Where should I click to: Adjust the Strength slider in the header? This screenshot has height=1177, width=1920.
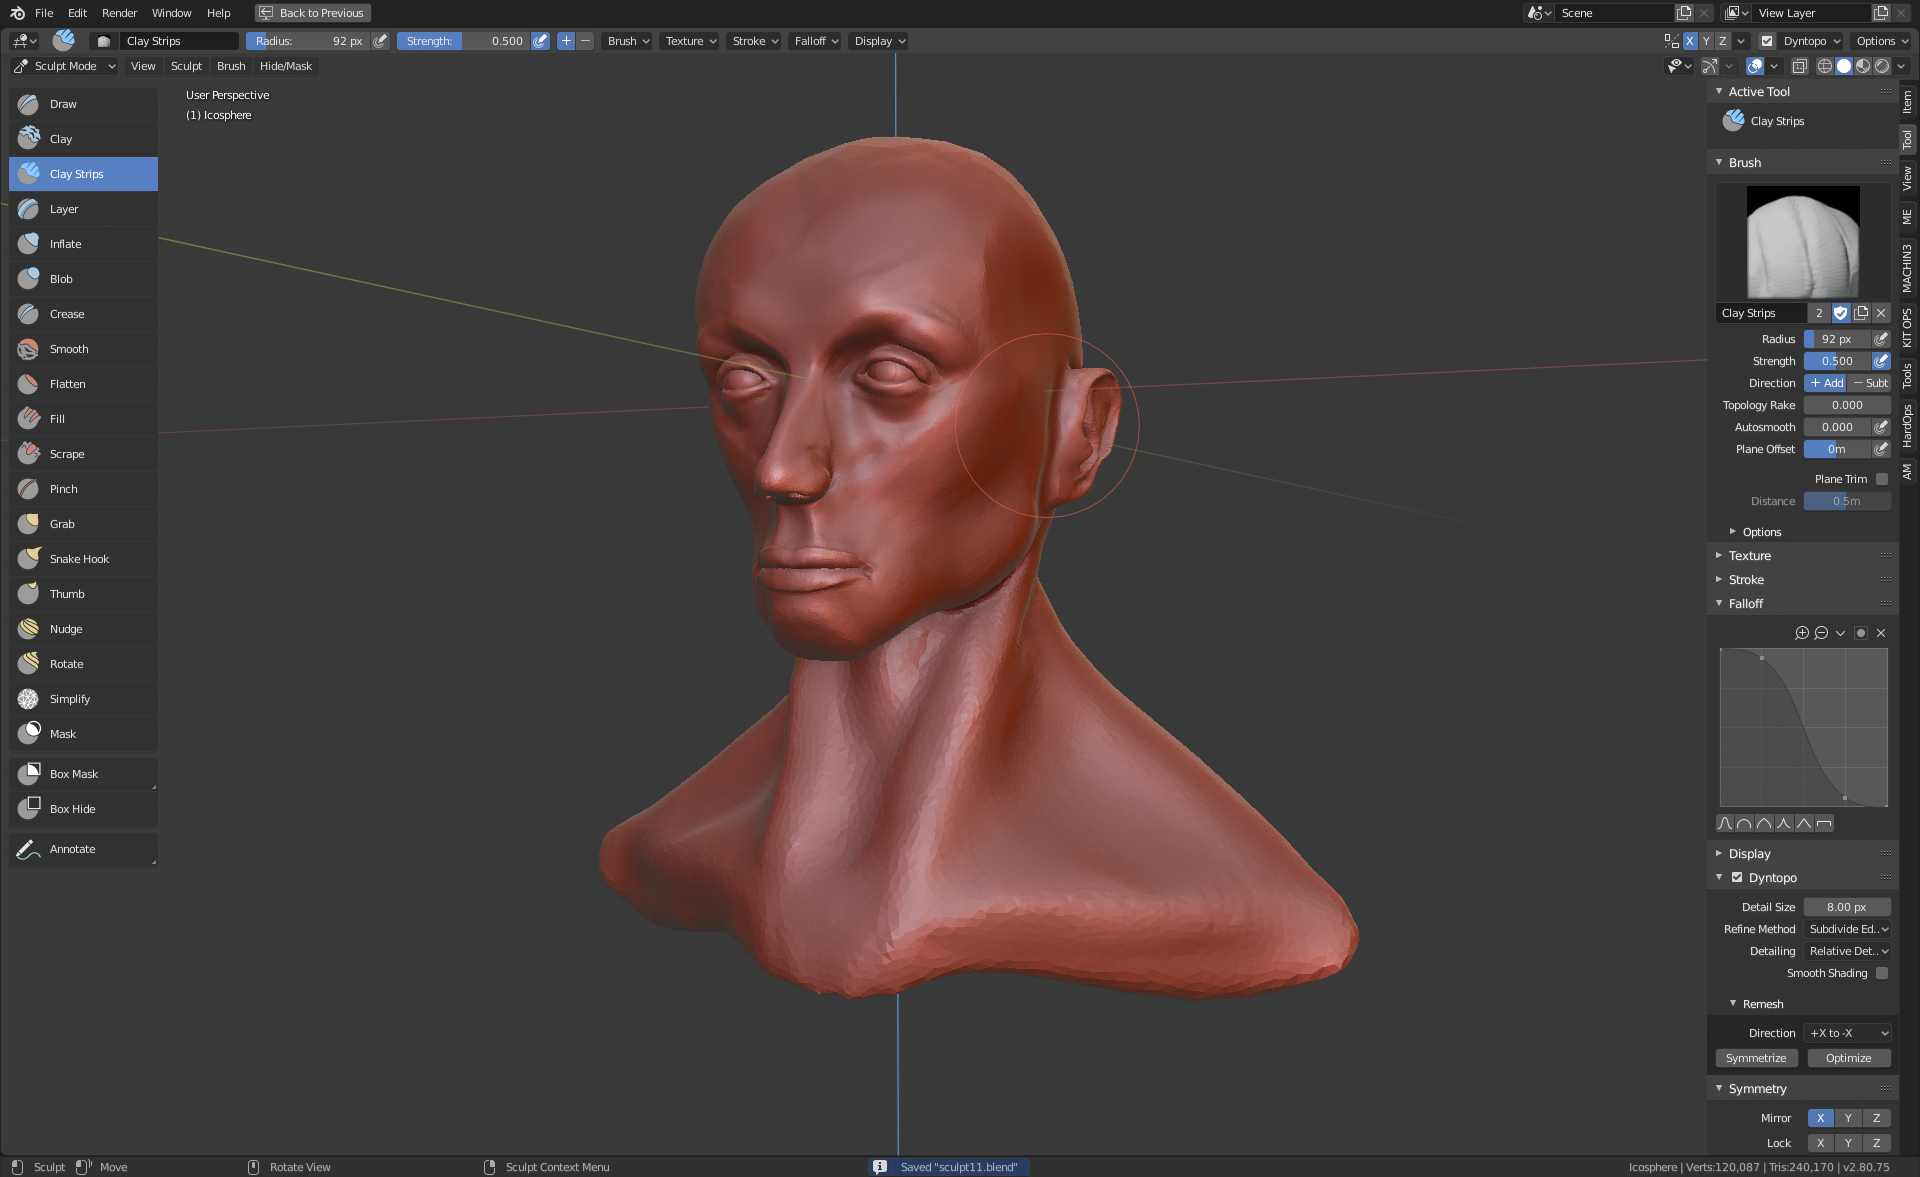click(464, 41)
